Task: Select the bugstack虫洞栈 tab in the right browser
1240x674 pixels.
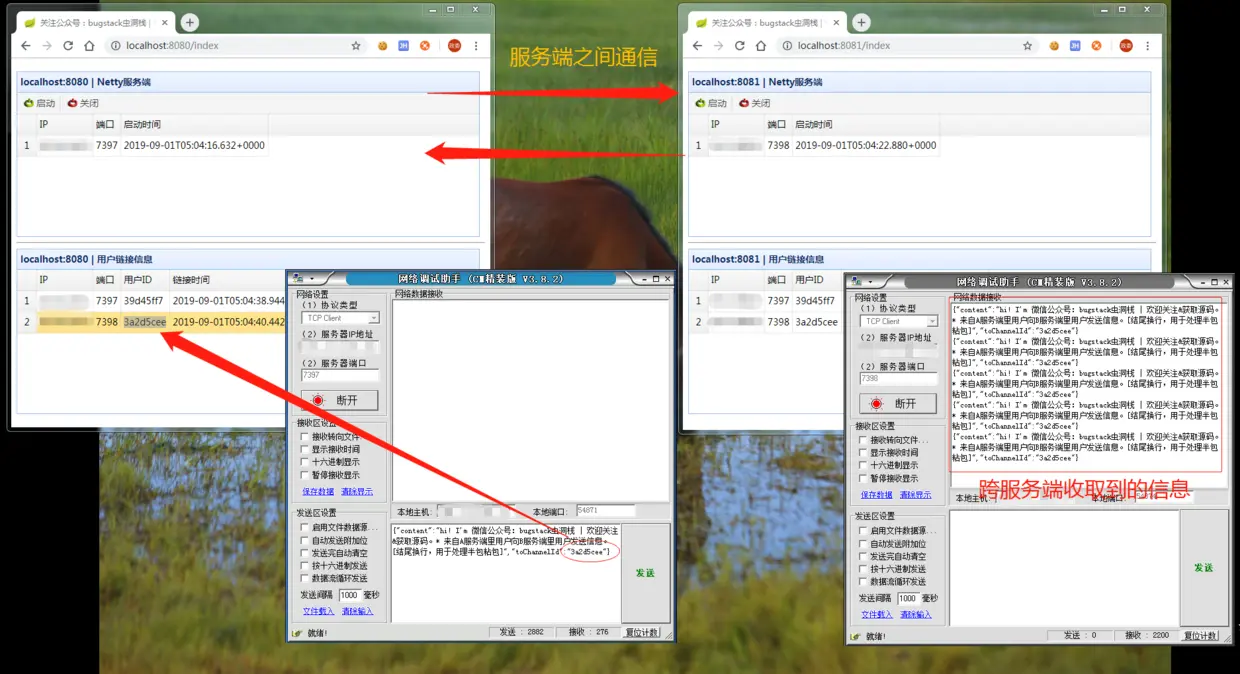Action: (760, 20)
